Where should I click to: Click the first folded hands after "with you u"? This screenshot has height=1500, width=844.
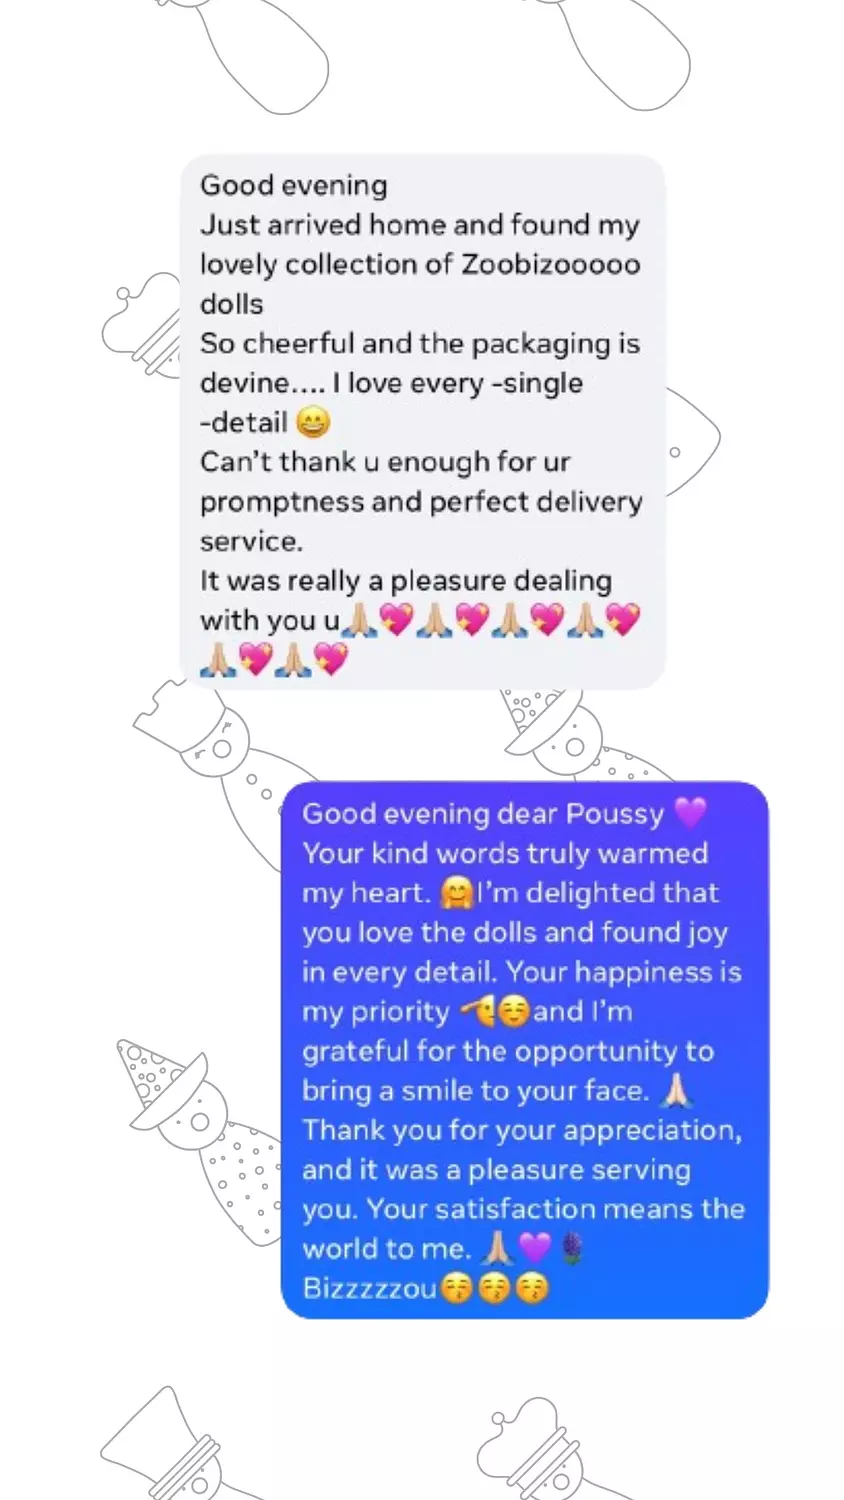[360, 621]
